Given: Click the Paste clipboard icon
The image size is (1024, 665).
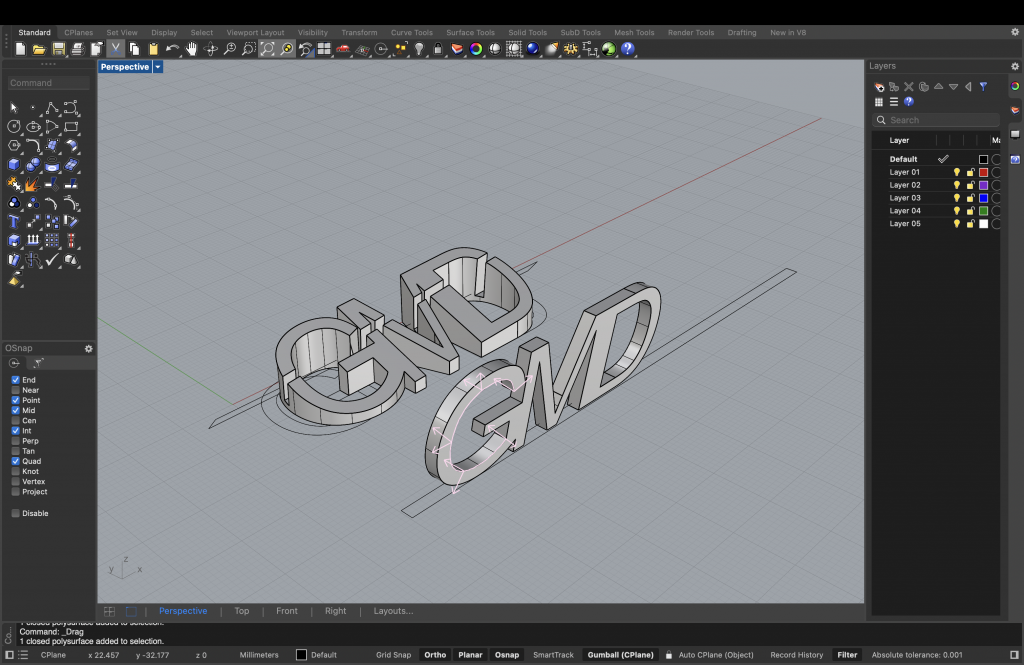Looking at the screenshot, I should pyautogui.click(x=153, y=49).
